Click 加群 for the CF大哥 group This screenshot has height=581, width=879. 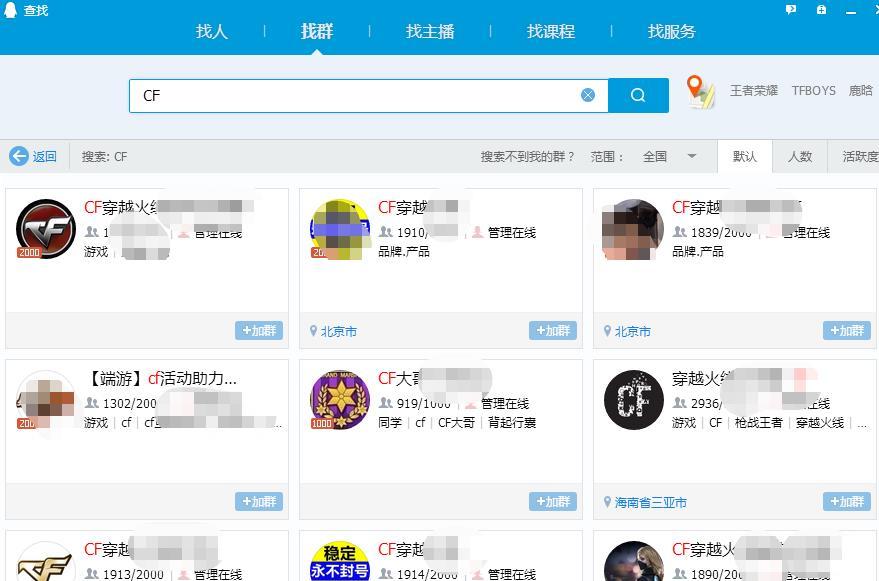click(x=553, y=501)
